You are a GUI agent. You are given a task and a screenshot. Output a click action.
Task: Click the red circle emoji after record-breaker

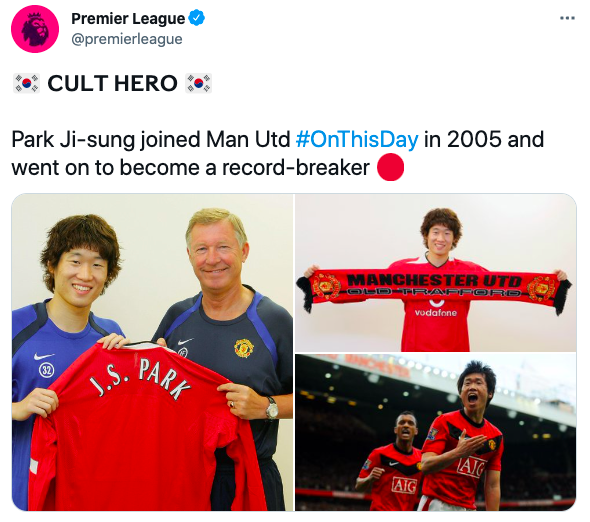(391, 167)
